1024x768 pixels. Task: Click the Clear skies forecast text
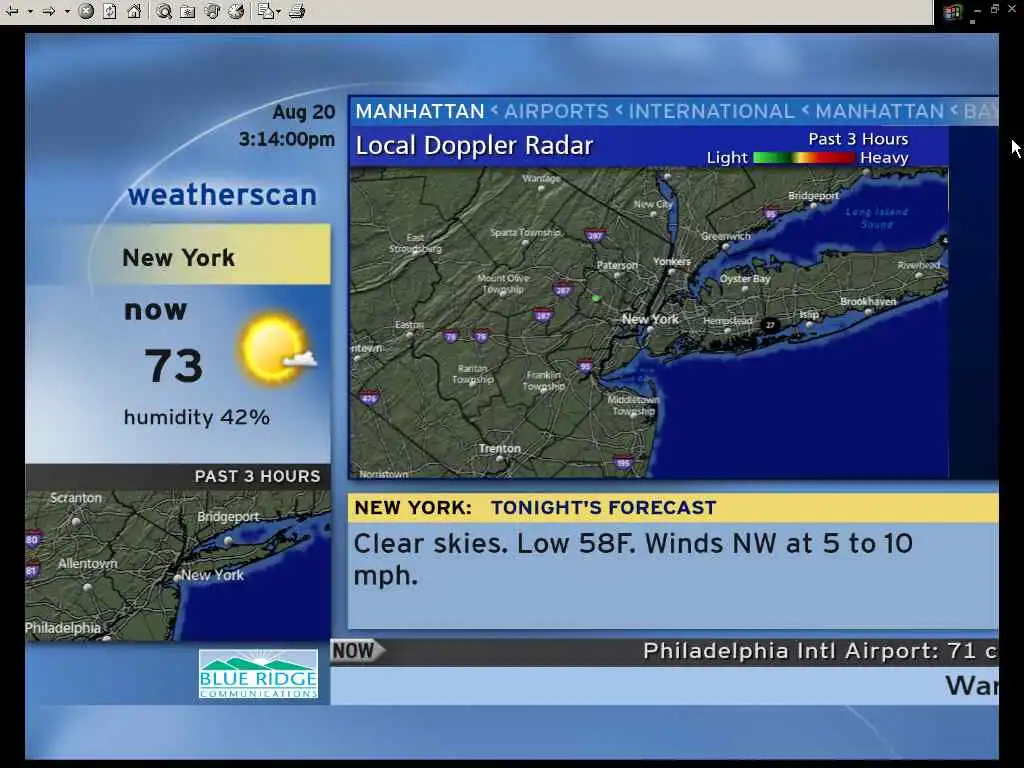(633, 560)
